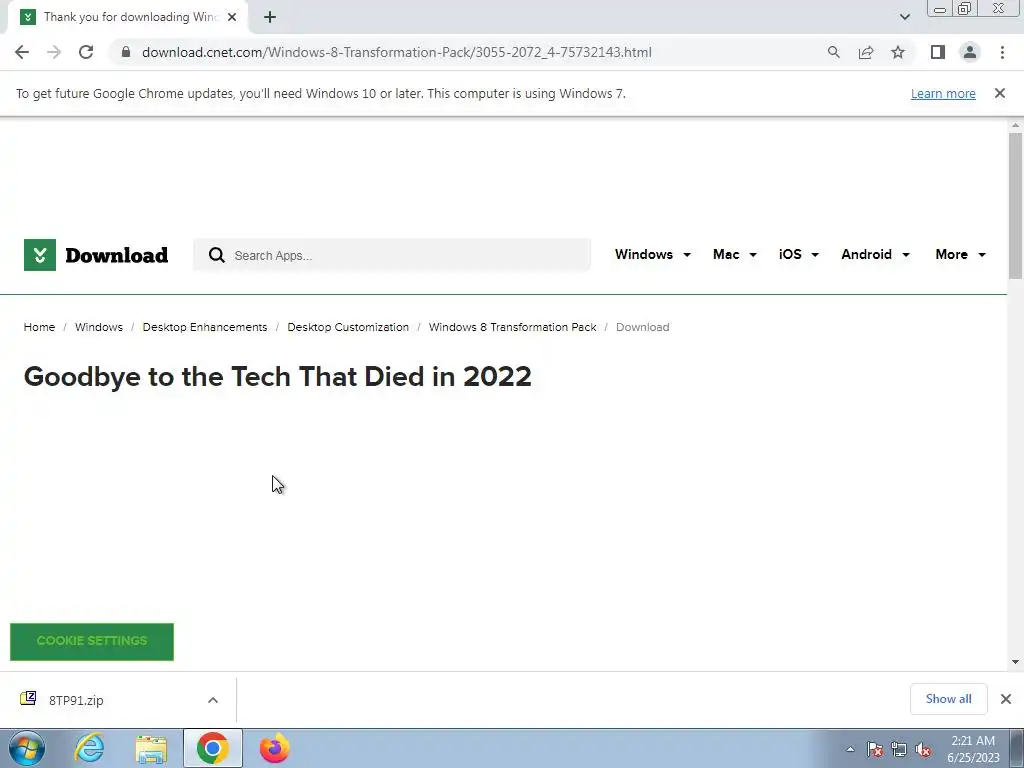
Task: Go back with the browser back arrow
Action: (x=22, y=52)
